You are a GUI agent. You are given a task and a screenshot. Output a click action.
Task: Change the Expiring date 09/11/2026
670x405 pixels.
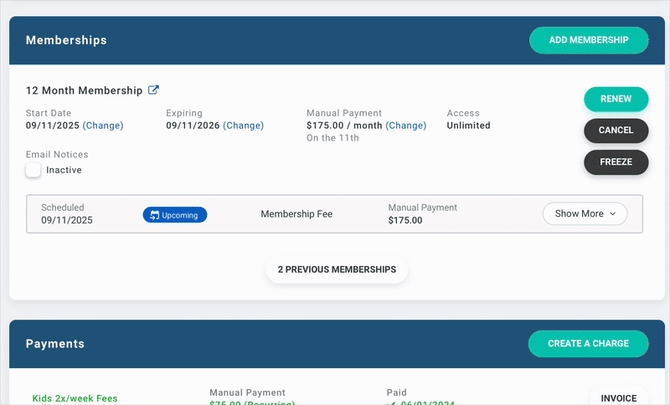pos(243,126)
